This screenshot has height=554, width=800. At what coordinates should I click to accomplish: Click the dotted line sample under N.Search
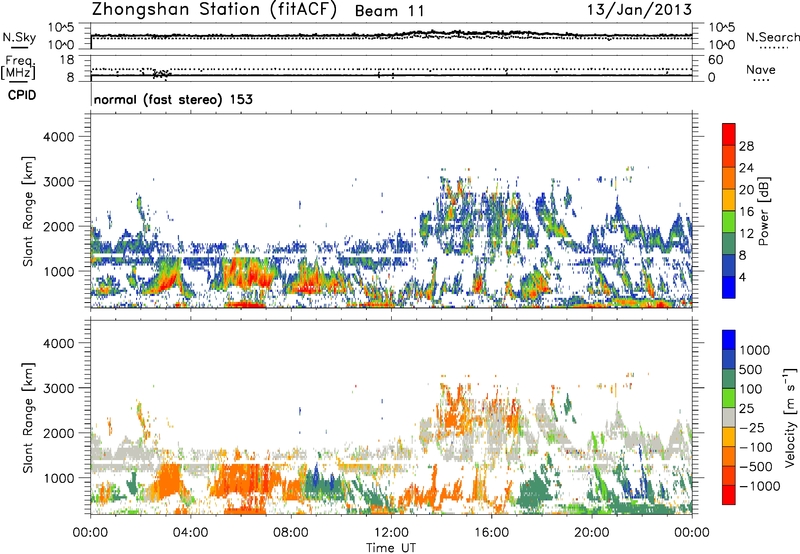774,47
